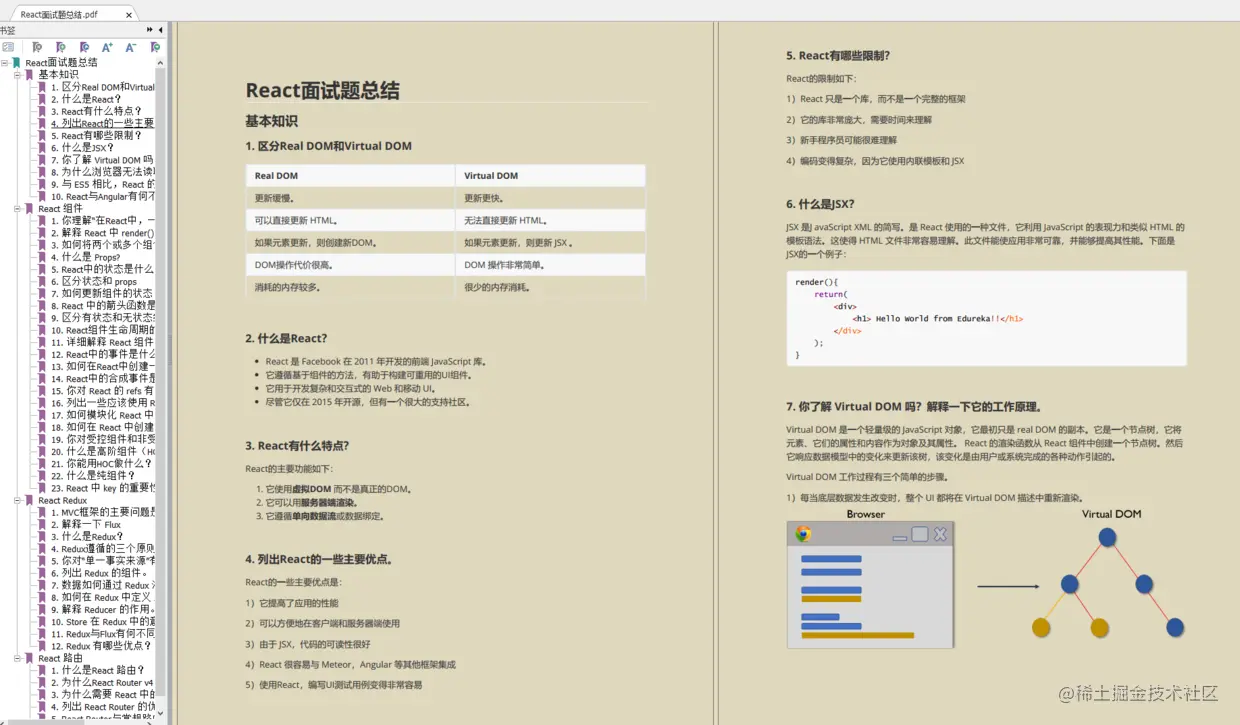Click the Hello World from Edureka code line
Screen dimensions: 1240x725
pos(938,318)
